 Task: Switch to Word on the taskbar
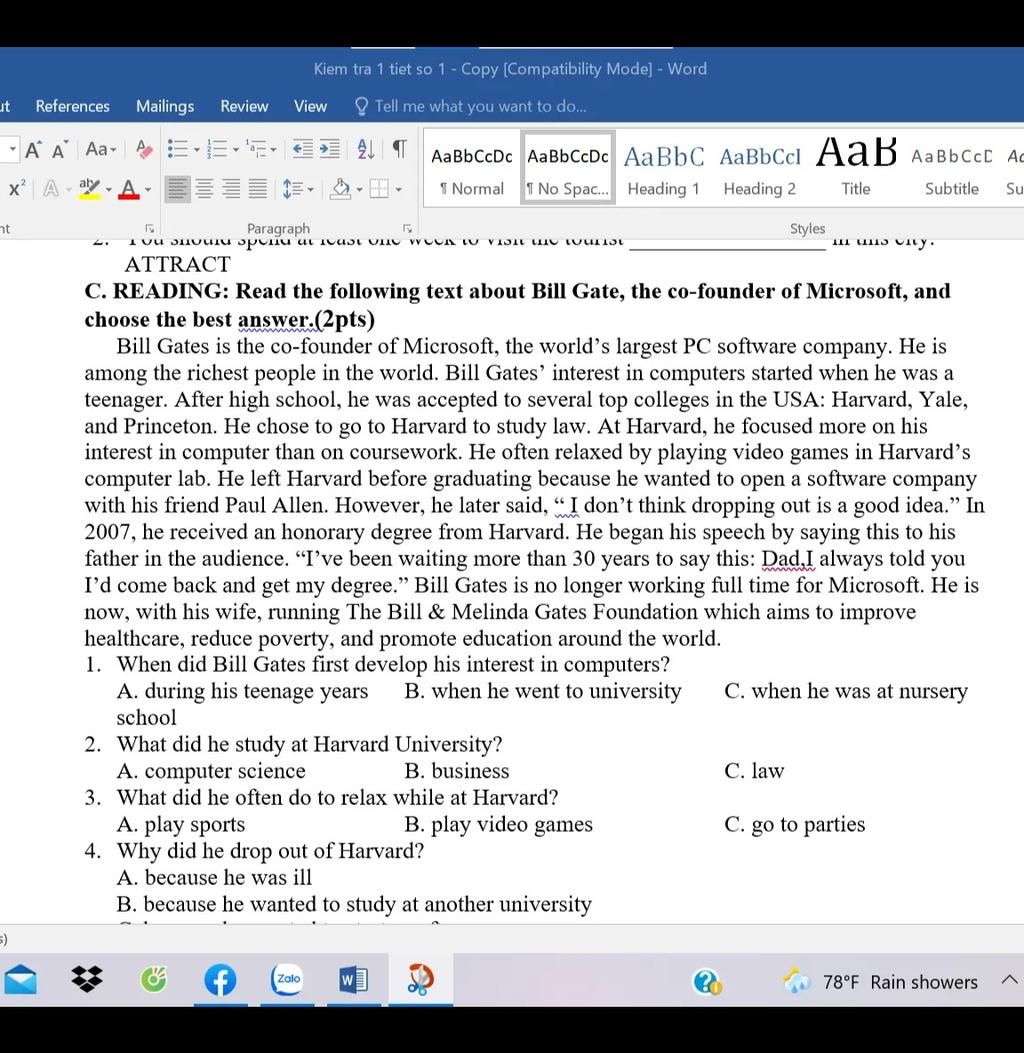tap(353, 980)
